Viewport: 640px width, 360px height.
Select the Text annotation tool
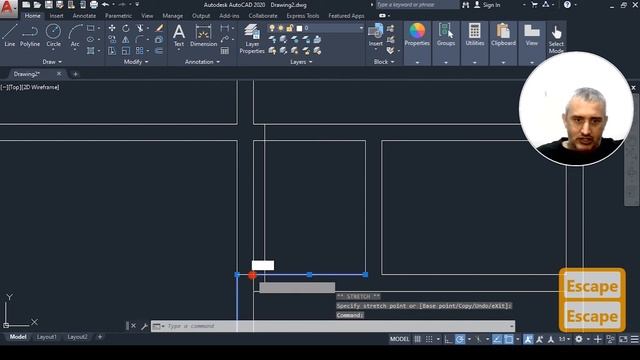[x=179, y=36]
